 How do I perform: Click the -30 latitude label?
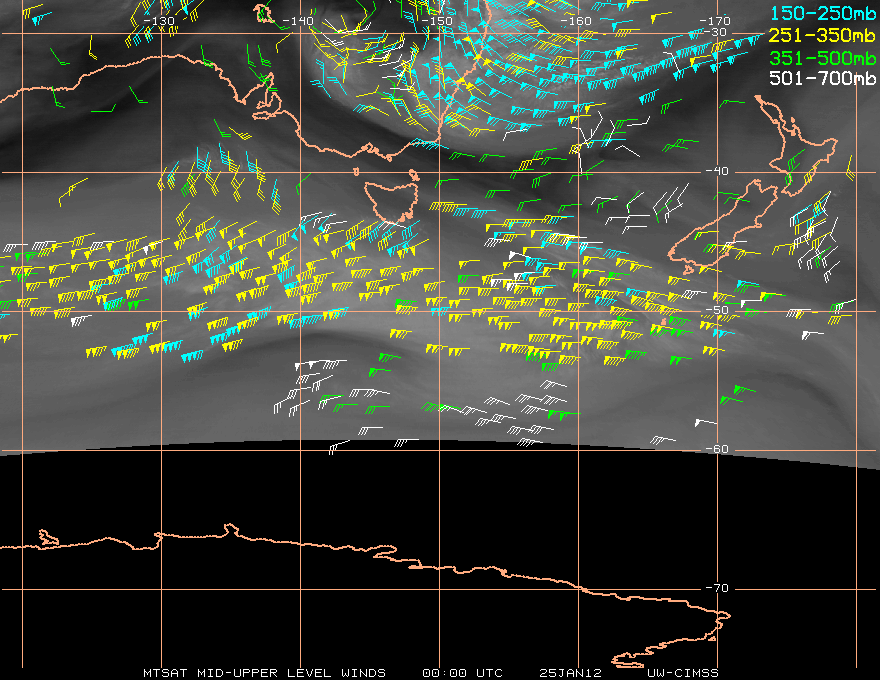click(x=716, y=32)
